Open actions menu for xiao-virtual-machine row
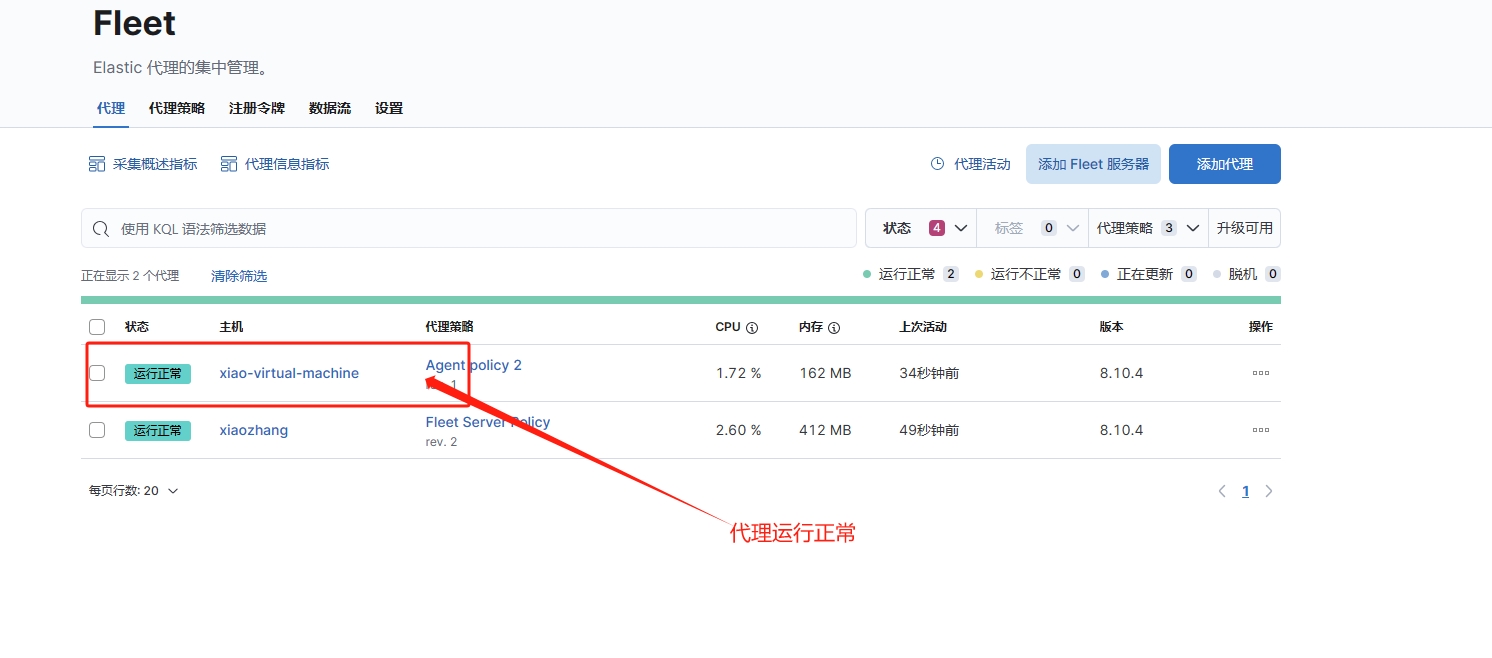 [x=1261, y=373]
